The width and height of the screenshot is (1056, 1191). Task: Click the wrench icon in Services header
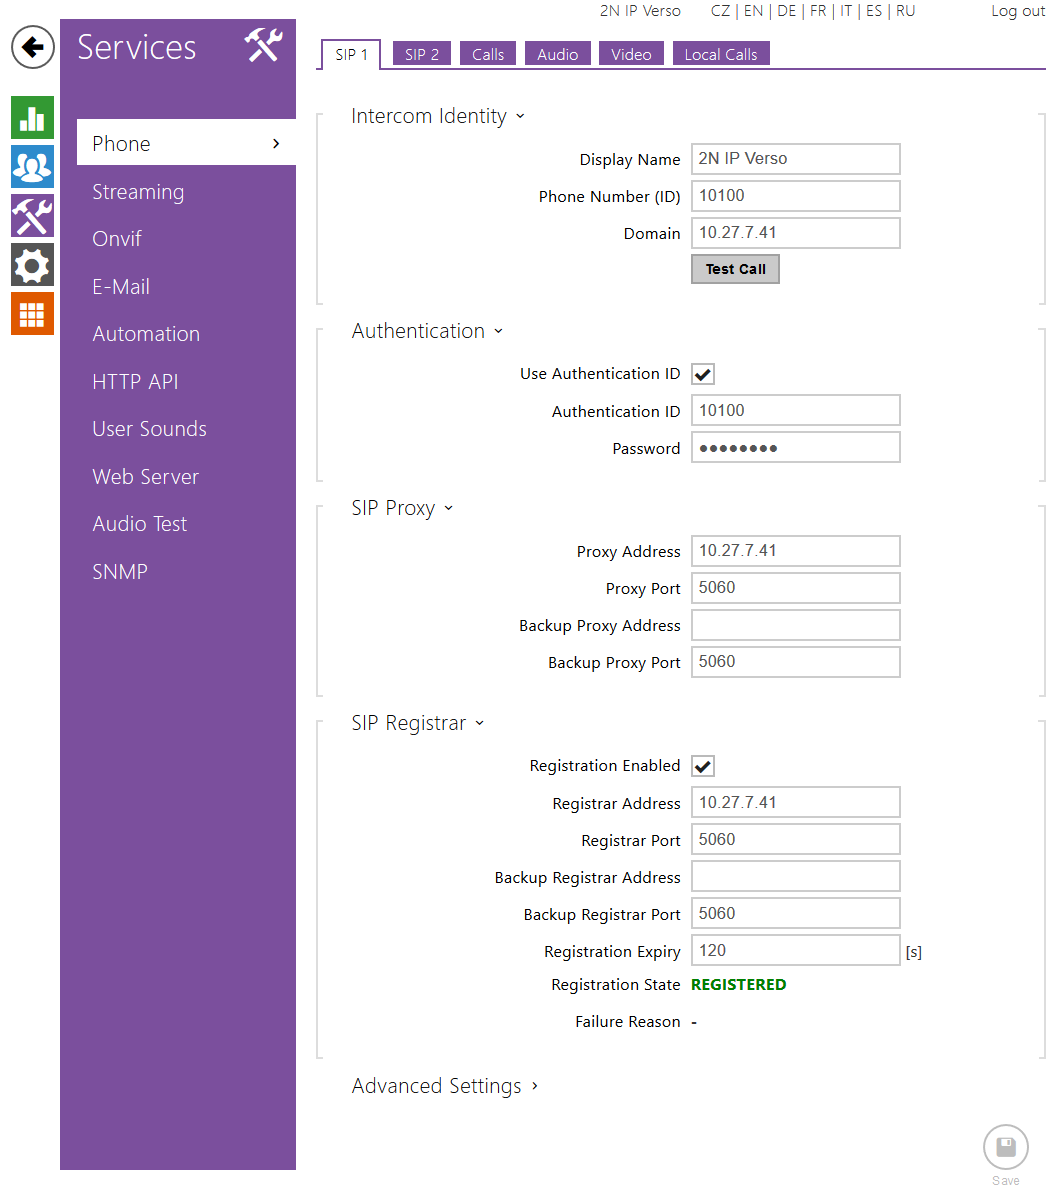point(264,46)
